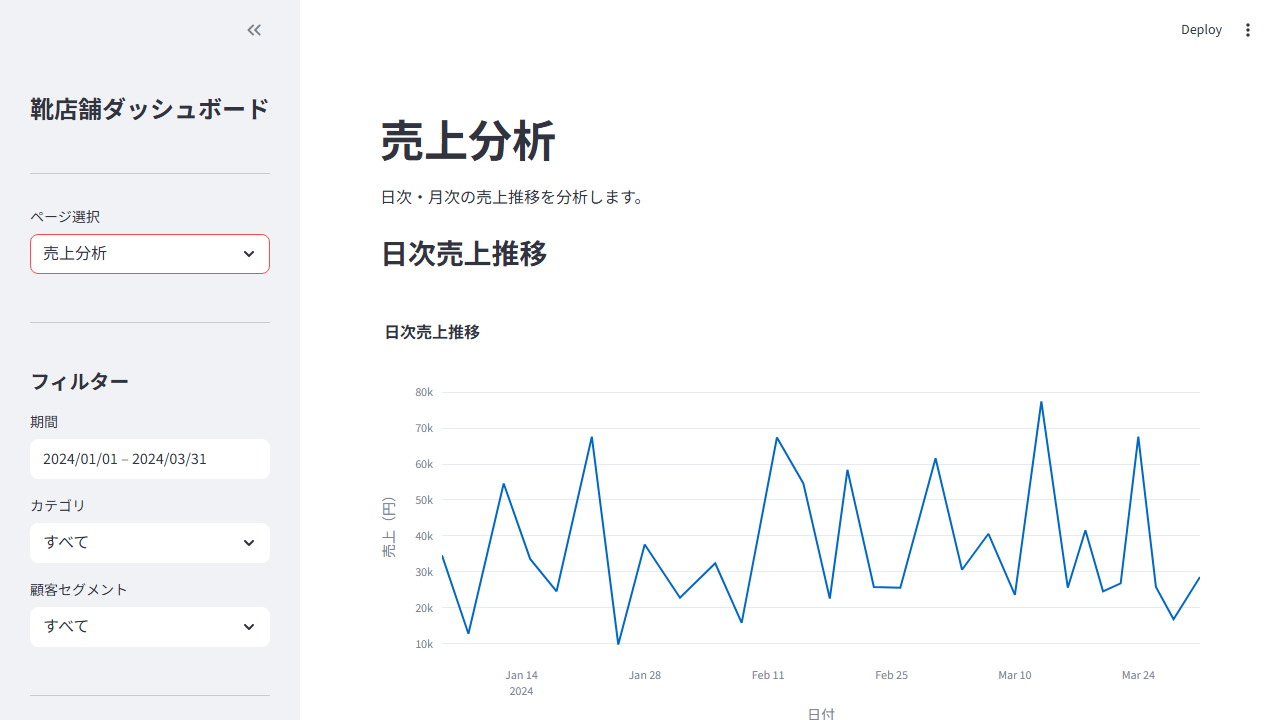This screenshot has width=1280, height=720.
Task: Click the 日付 axis title below the chart
Action: click(822, 713)
